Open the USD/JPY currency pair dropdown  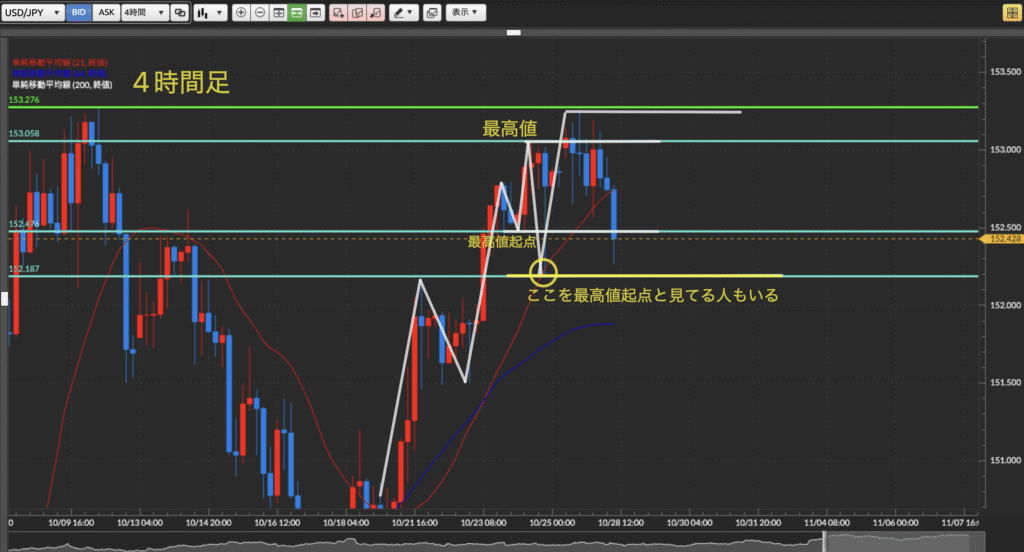pos(33,13)
